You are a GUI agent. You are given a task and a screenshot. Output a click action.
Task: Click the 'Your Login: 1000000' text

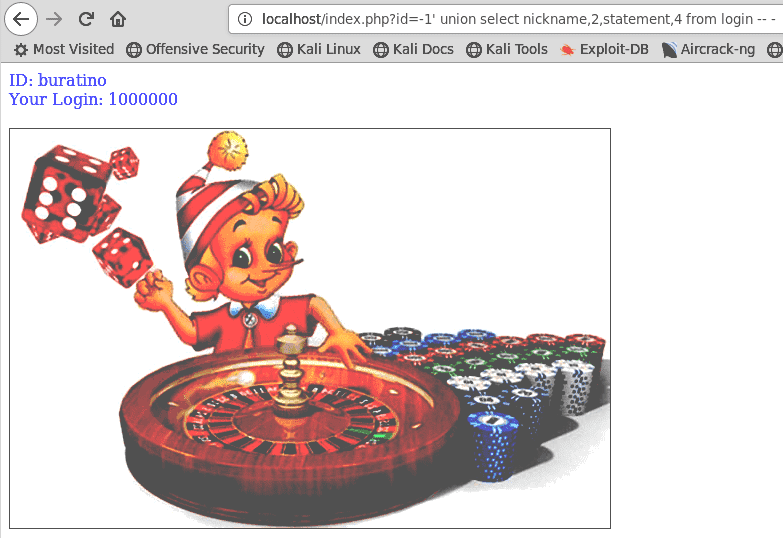pos(93,99)
